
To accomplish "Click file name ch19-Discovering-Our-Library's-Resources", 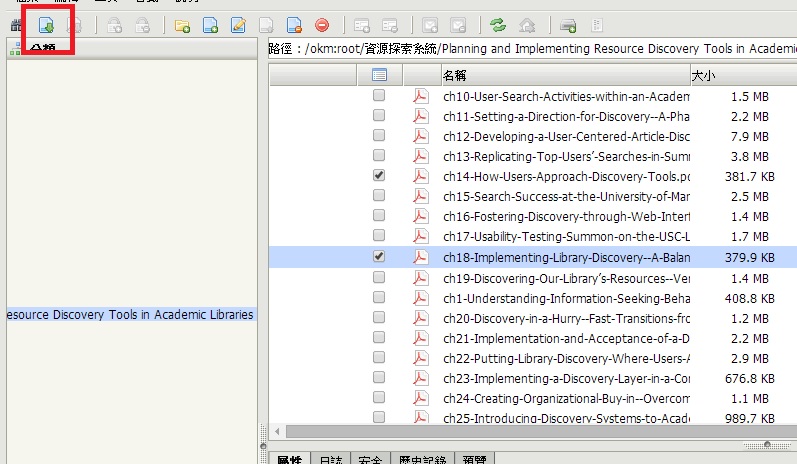I will 566,279.
